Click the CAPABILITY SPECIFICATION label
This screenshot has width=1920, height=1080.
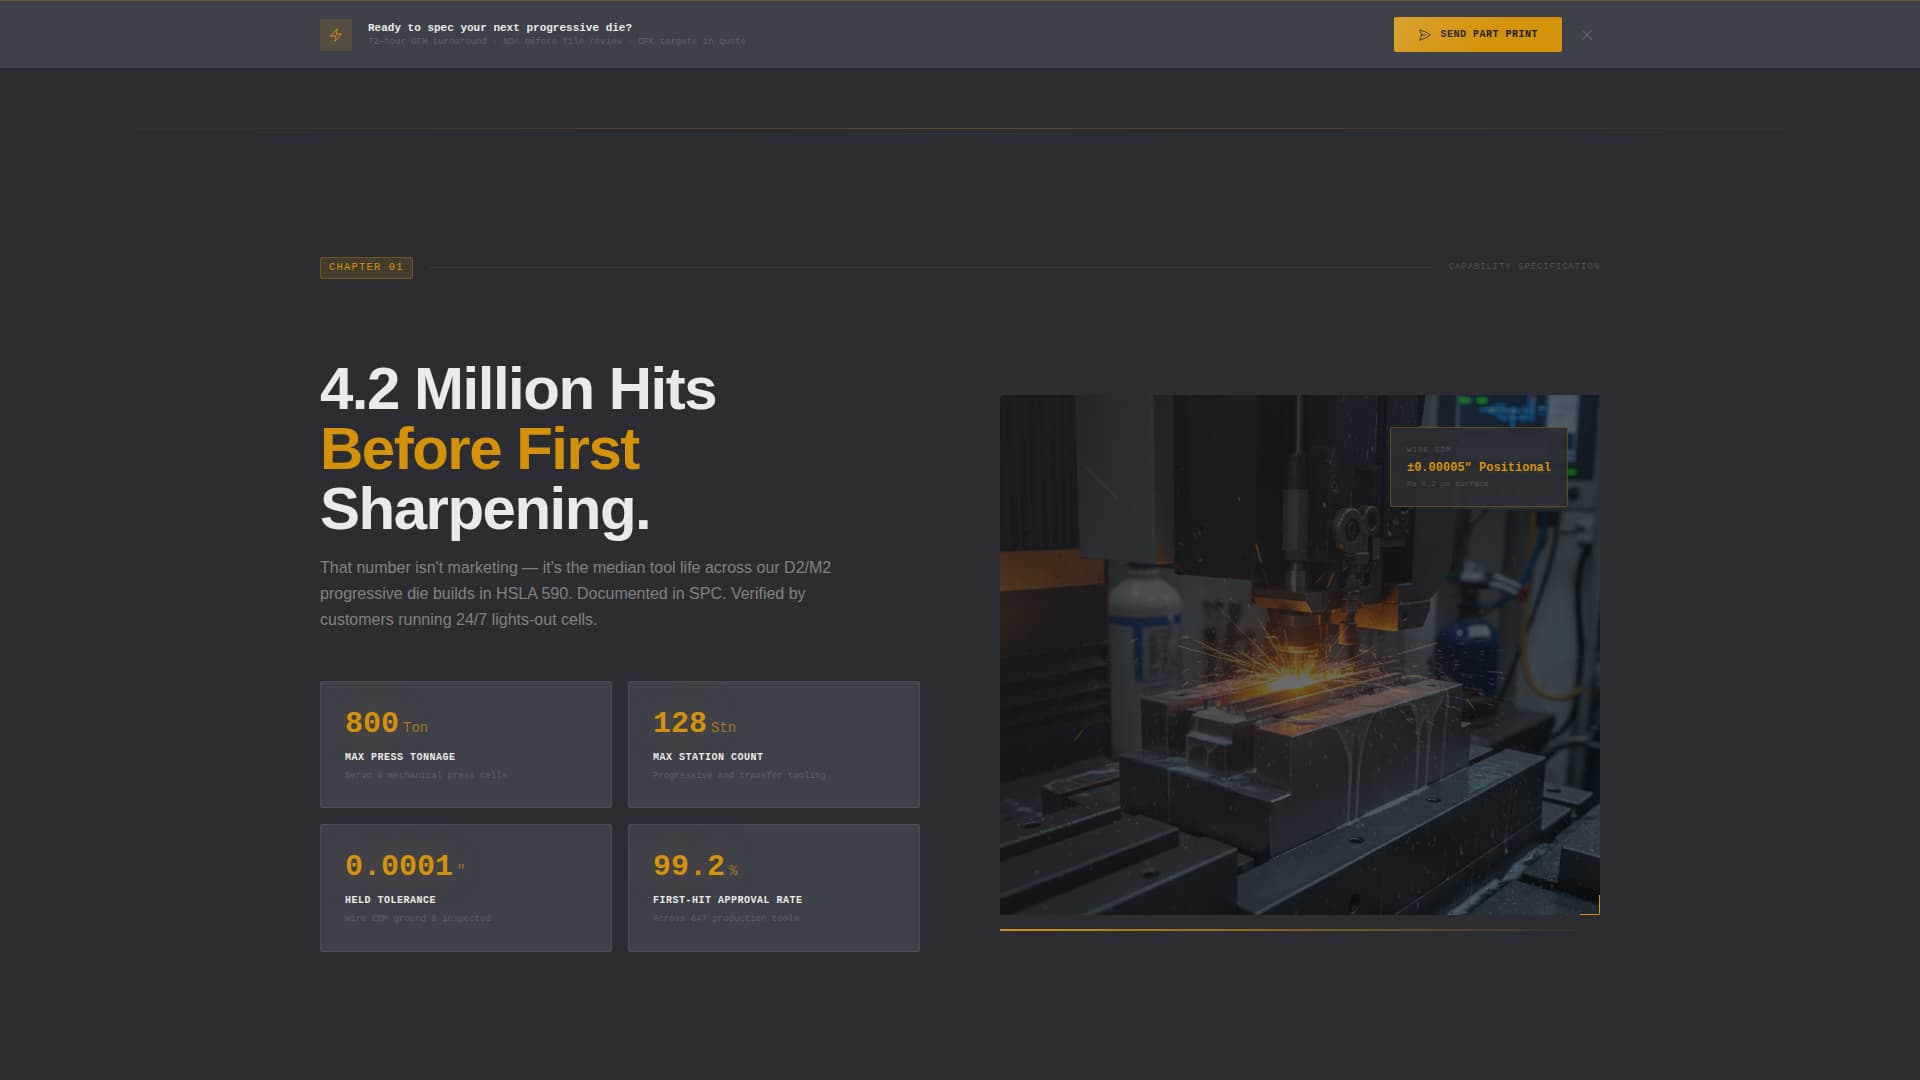pos(1524,267)
